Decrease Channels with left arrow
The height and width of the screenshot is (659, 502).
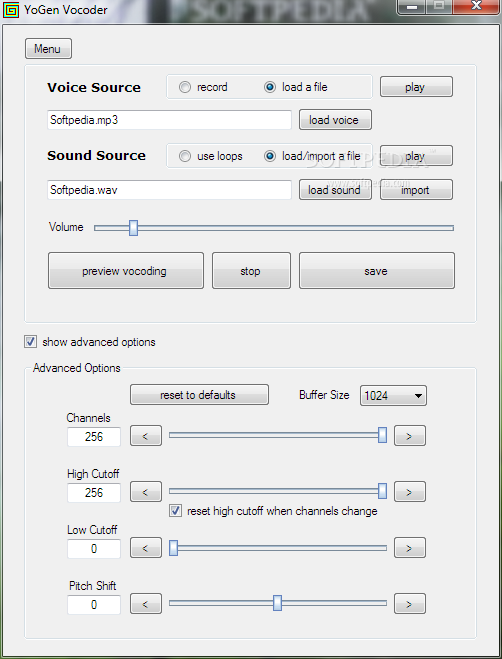(x=146, y=436)
